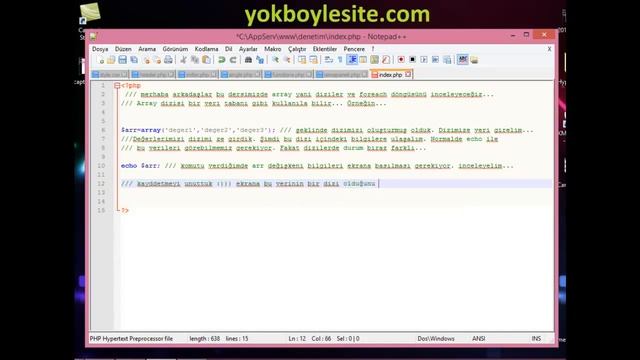Click the Ln : 12 status text
Screen dimensions: 640x360
tap(297, 339)
